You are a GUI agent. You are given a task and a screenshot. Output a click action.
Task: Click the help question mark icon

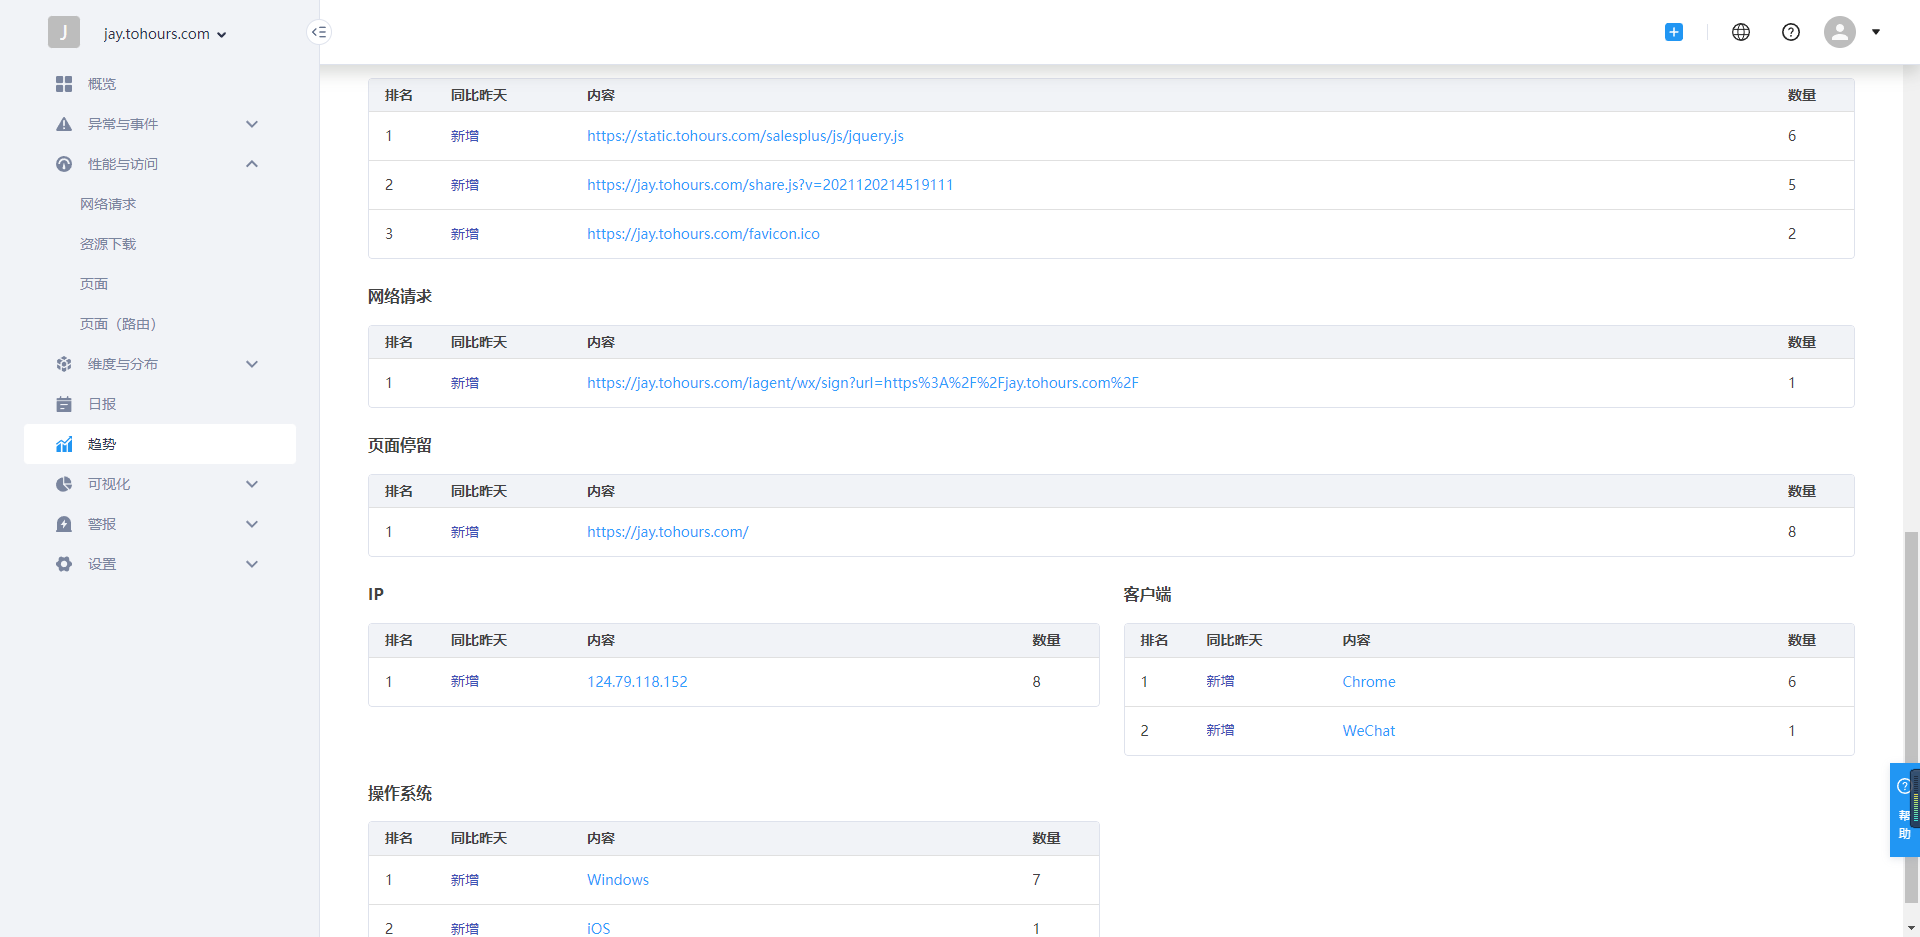point(1790,32)
